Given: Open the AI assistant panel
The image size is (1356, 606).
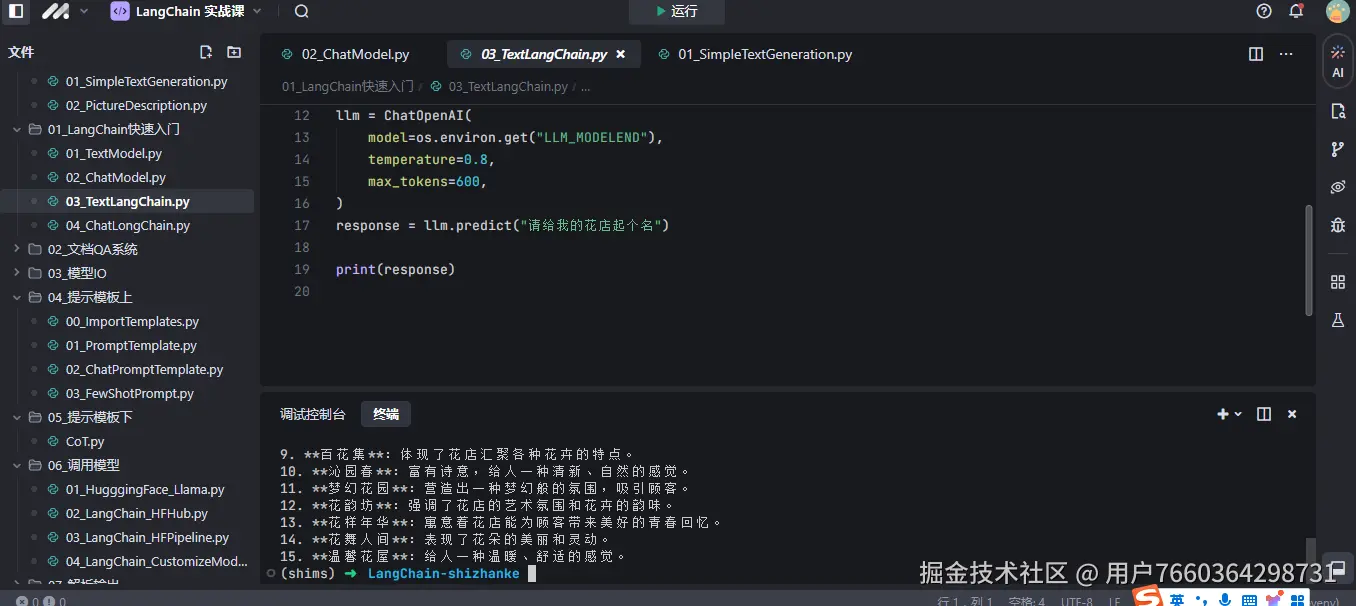Looking at the screenshot, I should [1337, 60].
